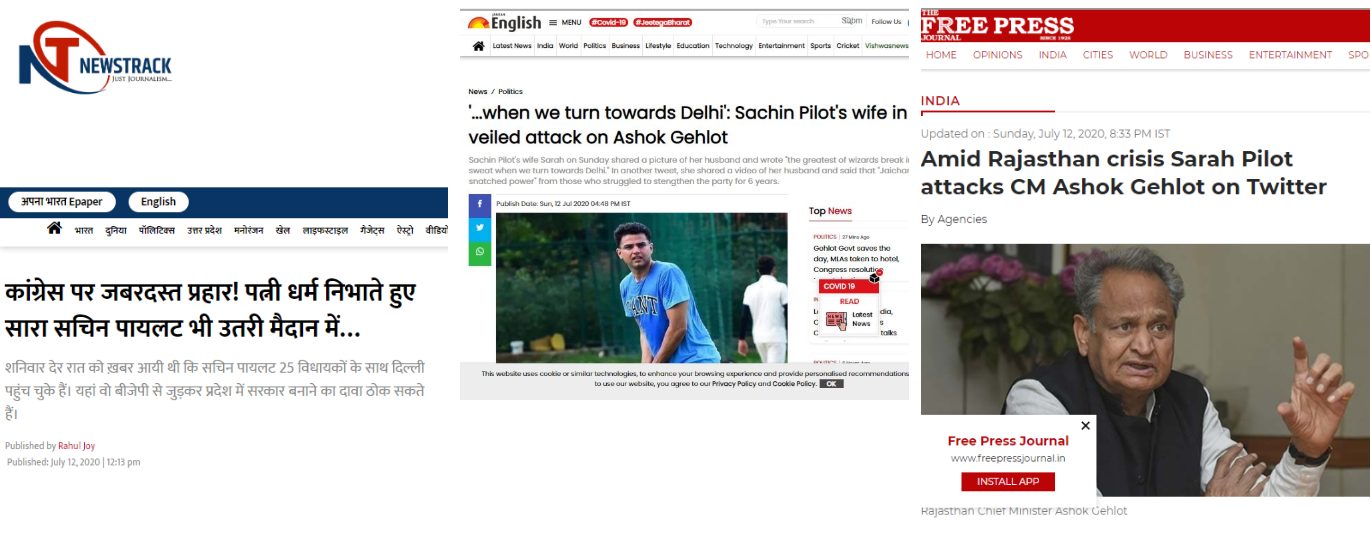The image size is (1371, 534).
Task: Click the Free Press Journal logo
Action: (x=997, y=26)
